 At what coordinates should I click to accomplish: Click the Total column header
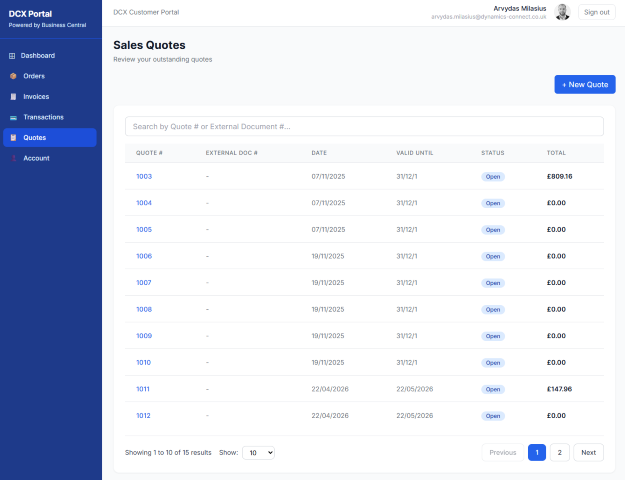[556, 153]
